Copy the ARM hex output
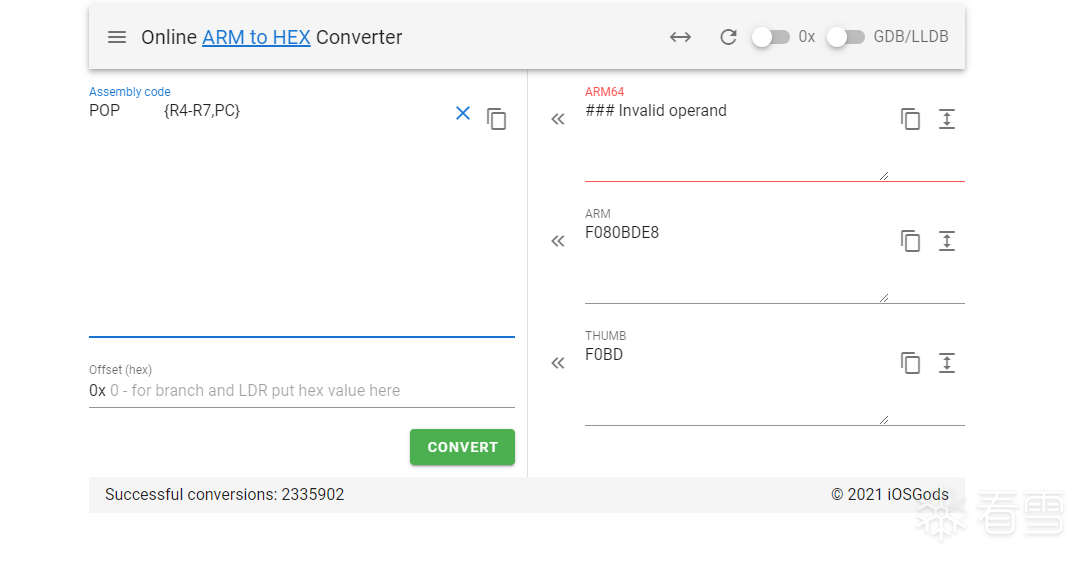This screenshot has height=565, width=1086. pyautogui.click(x=910, y=241)
